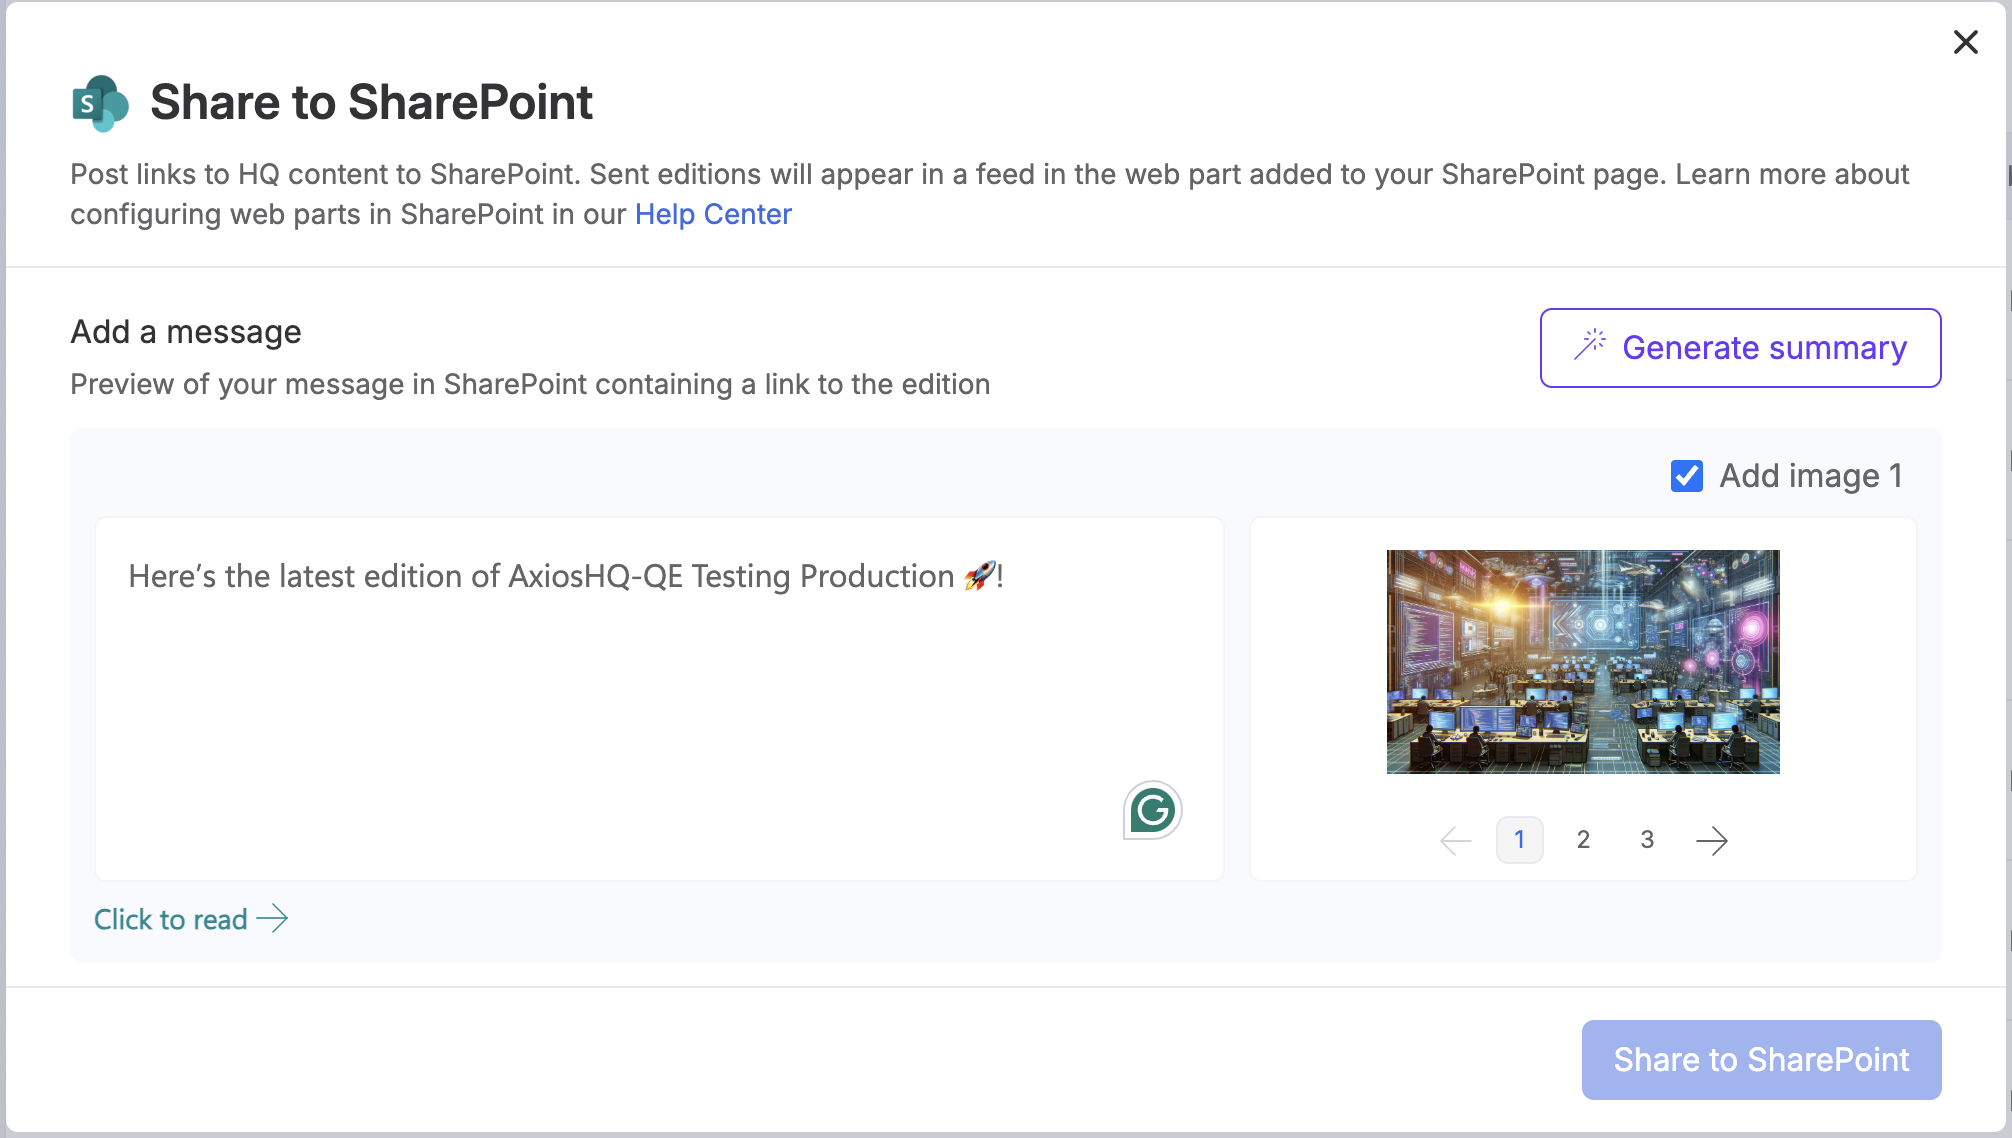Open the Grammarly icon in message box
2012x1138 pixels.
(1152, 810)
